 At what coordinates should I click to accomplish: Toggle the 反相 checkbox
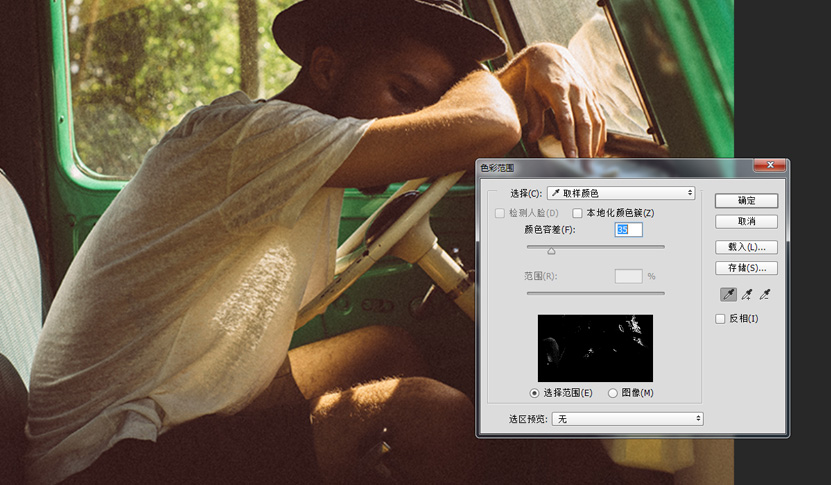pyautogui.click(x=720, y=319)
